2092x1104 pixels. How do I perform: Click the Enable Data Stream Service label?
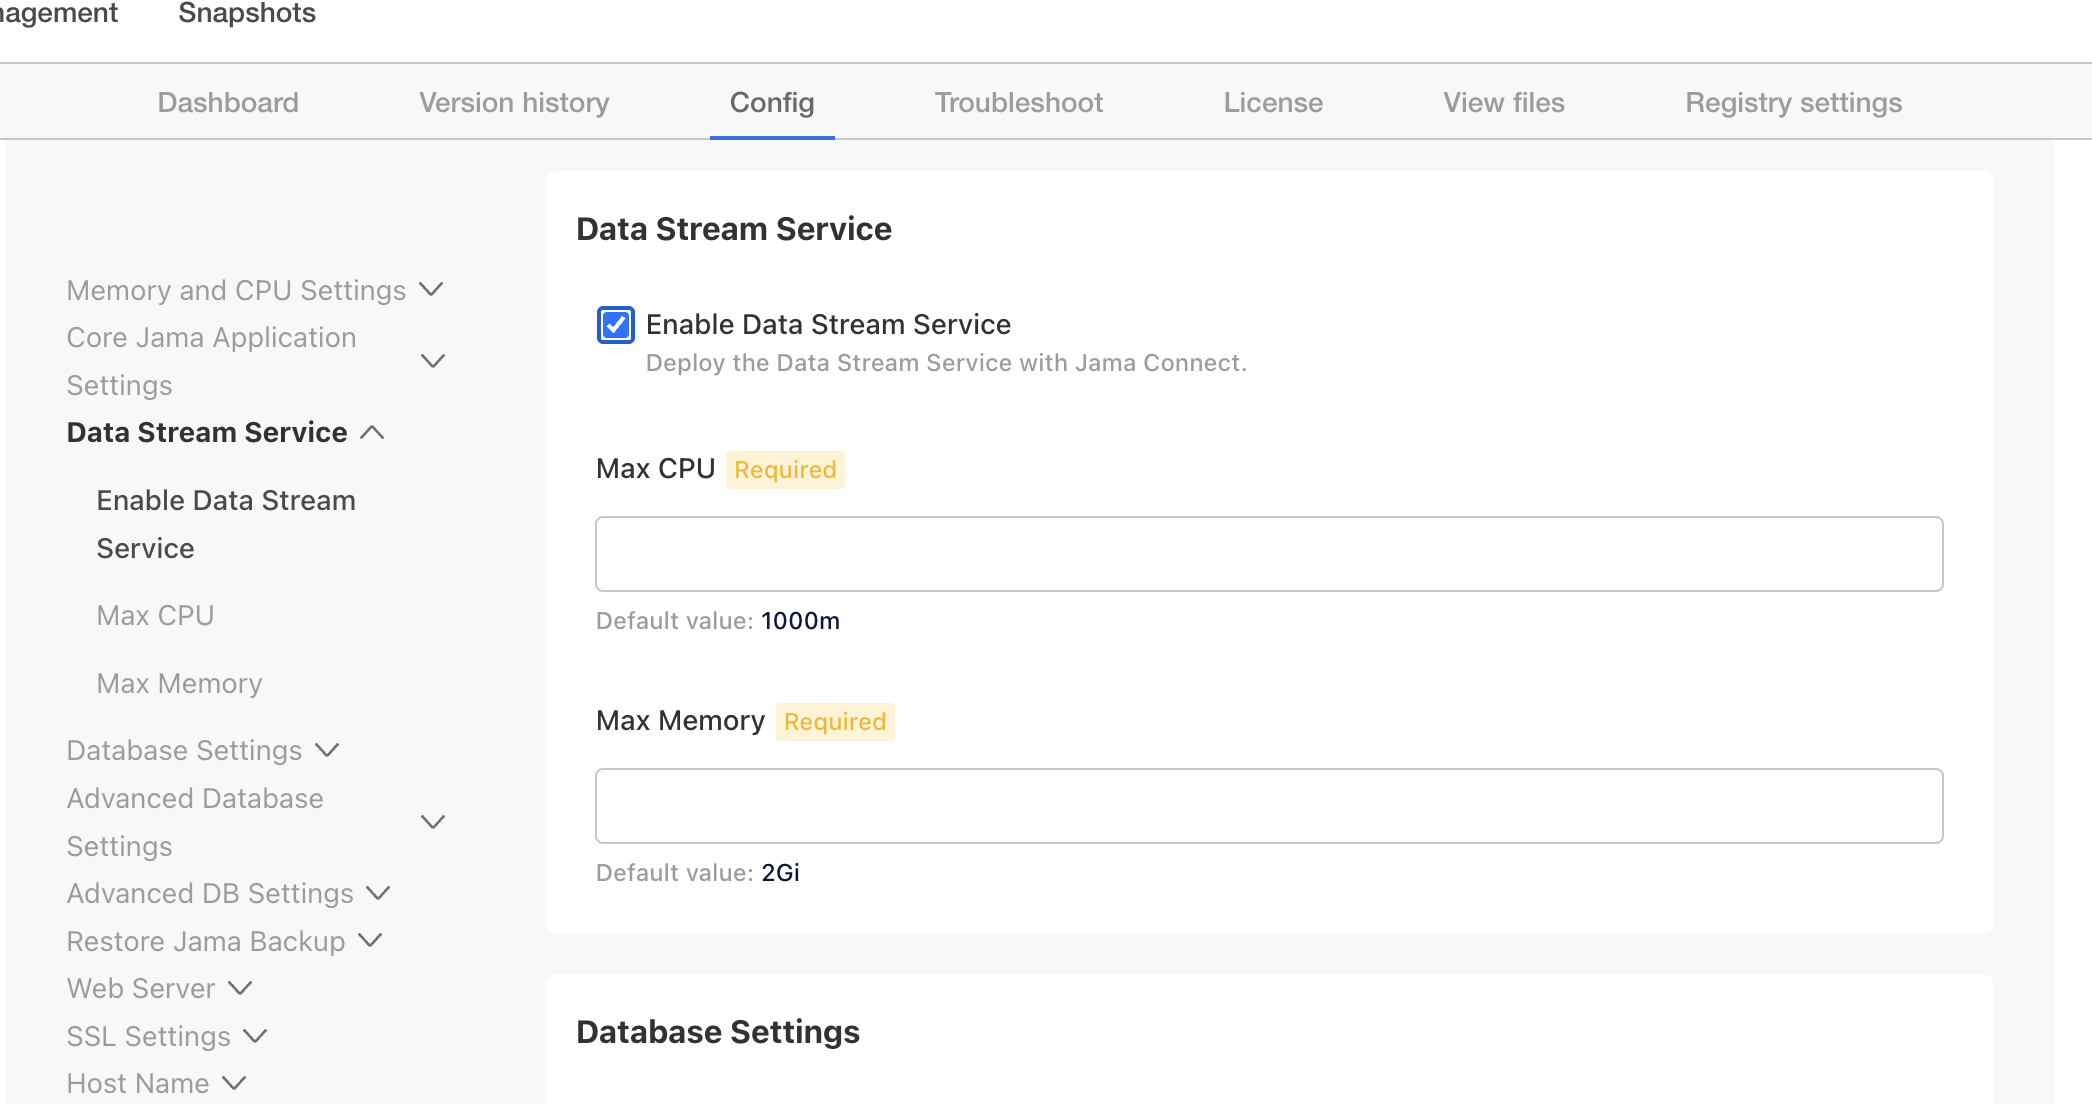[828, 324]
